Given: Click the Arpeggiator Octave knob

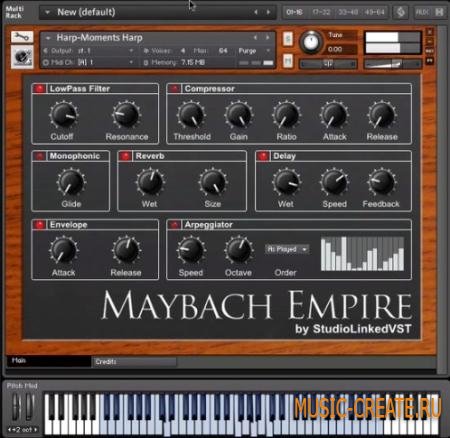Looking at the screenshot, I should coord(239,250).
